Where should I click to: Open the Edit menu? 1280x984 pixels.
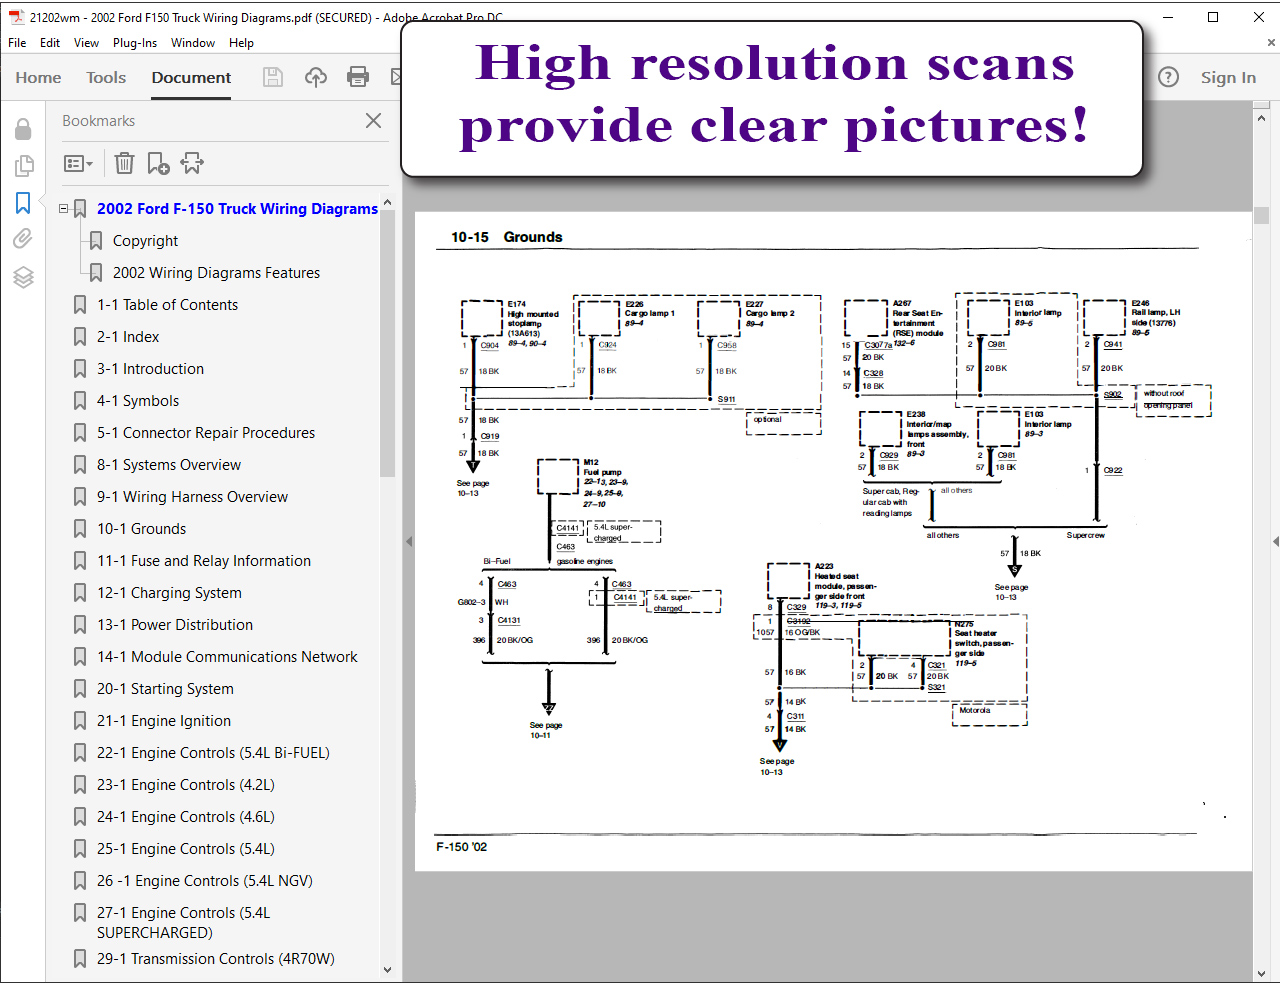[50, 43]
